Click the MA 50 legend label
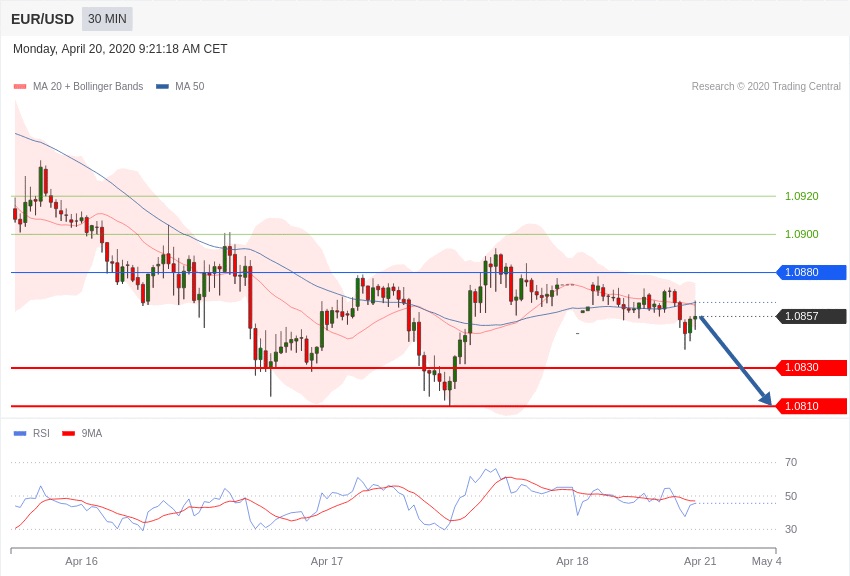This screenshot has width=850, height=576. (190, 87)
